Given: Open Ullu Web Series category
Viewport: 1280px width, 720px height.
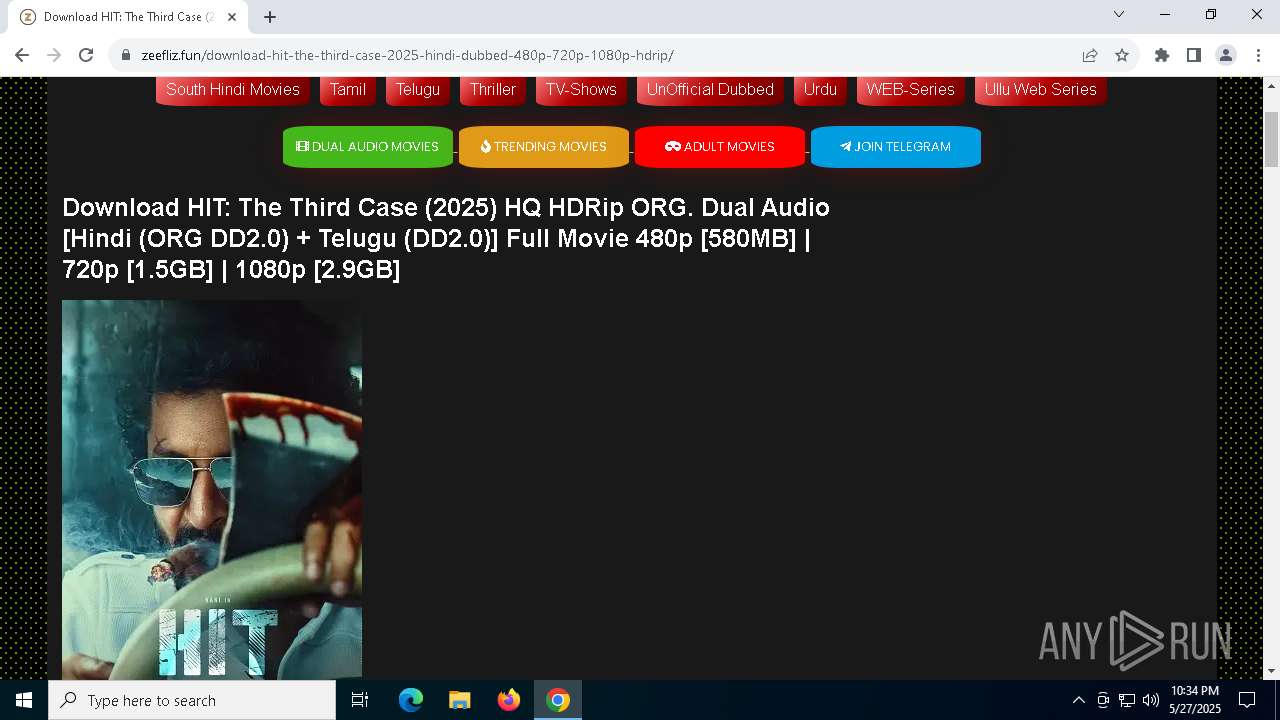Looking at the screenshot, I should click(1041, 89).
